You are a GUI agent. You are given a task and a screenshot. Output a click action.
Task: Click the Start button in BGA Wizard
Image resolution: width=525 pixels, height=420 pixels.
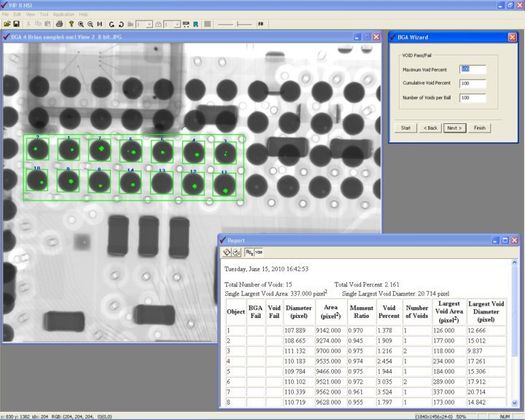[405, 128]
